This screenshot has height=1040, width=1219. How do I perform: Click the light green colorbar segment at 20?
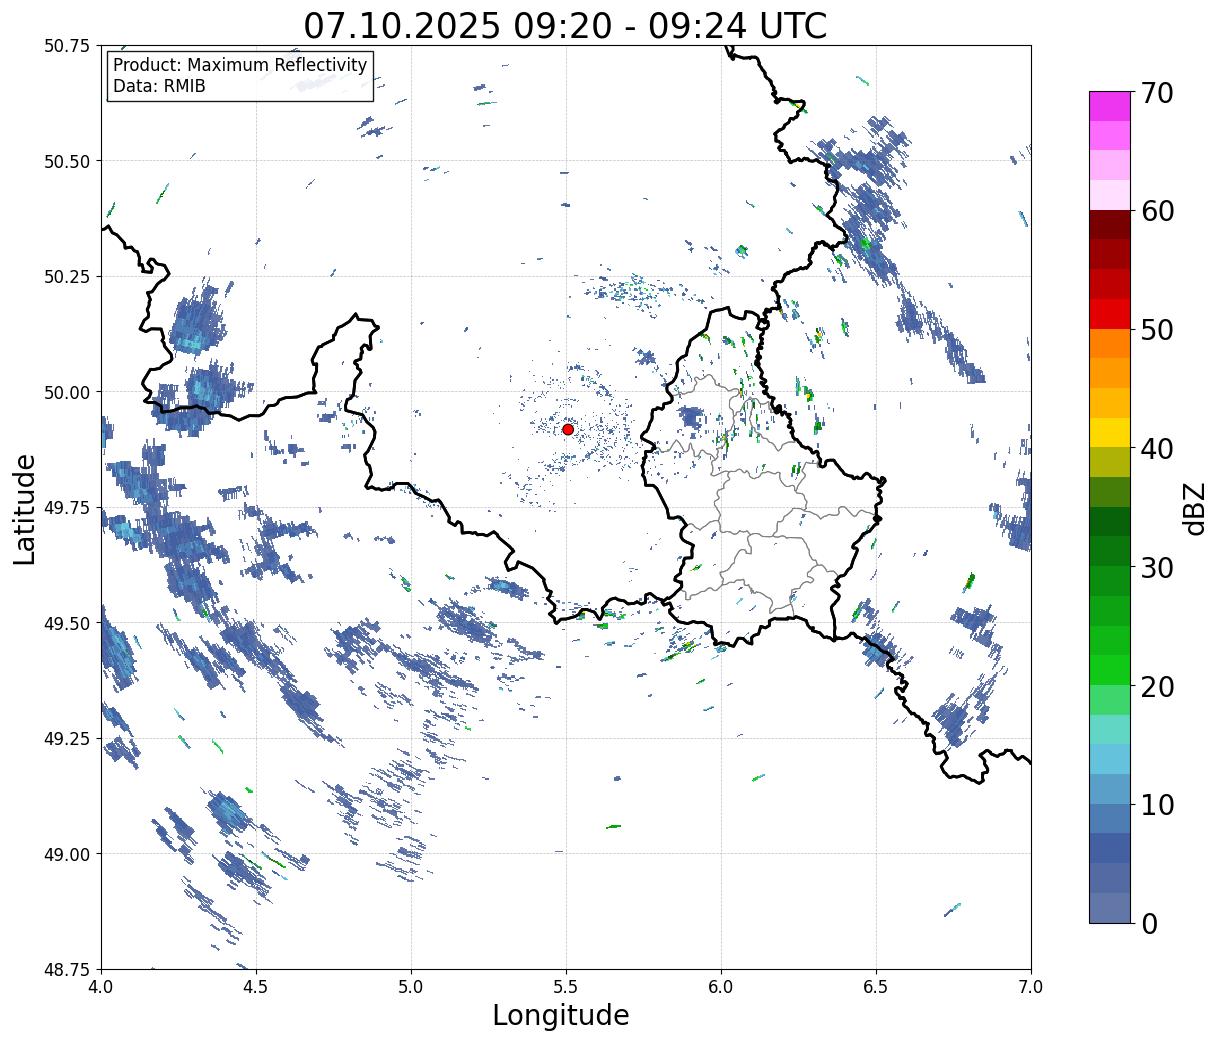[x=1110, y=699]
